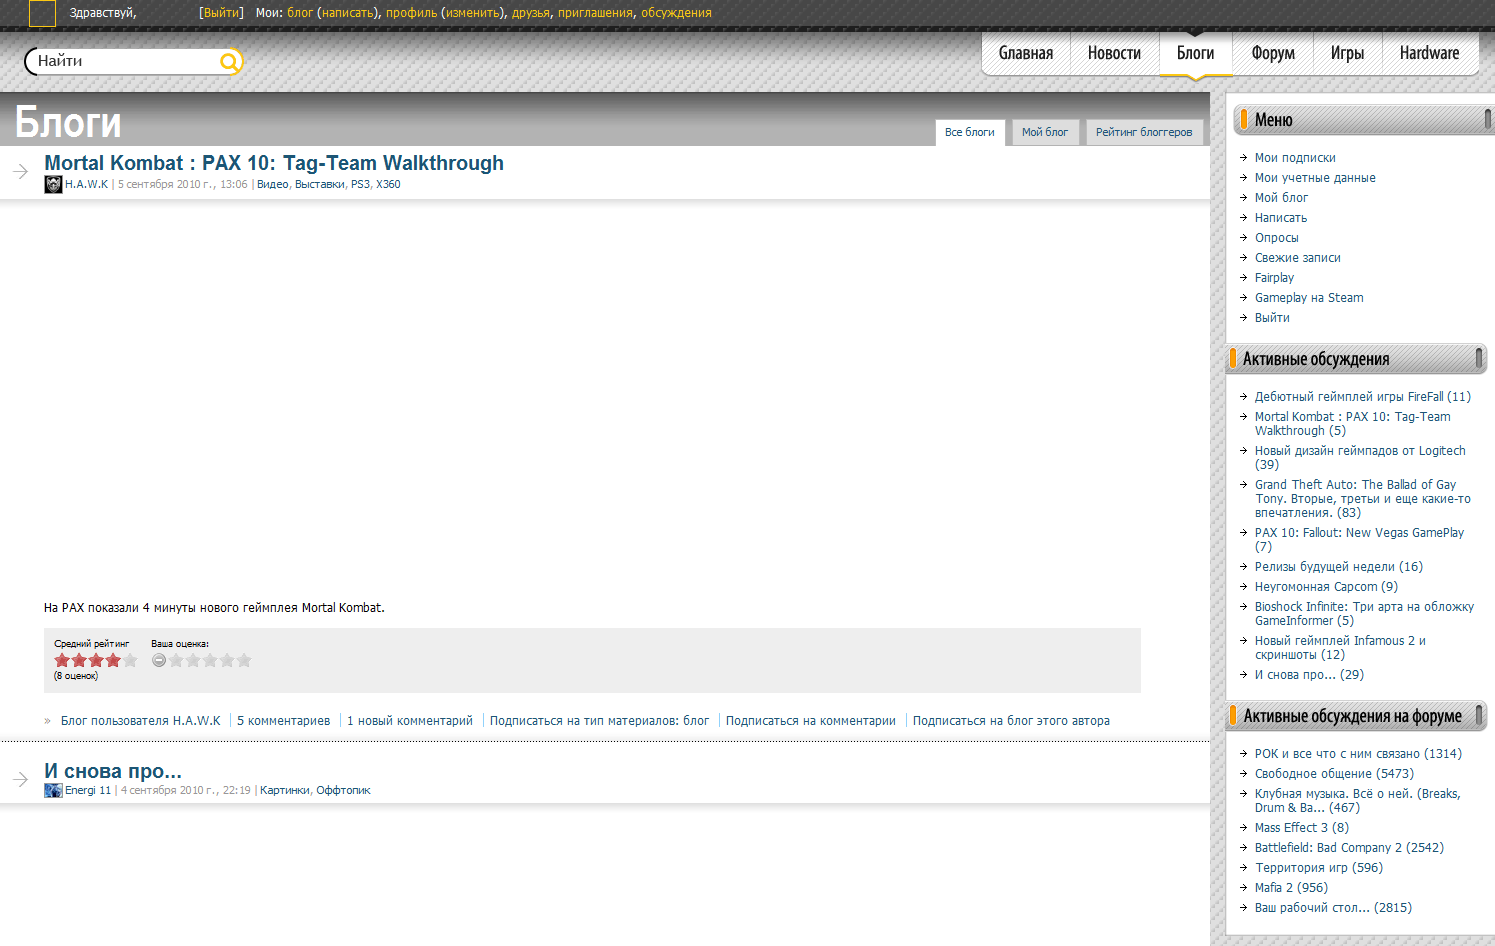Collapse Активные обсуждения на форуме panel

coord(1479,715)
